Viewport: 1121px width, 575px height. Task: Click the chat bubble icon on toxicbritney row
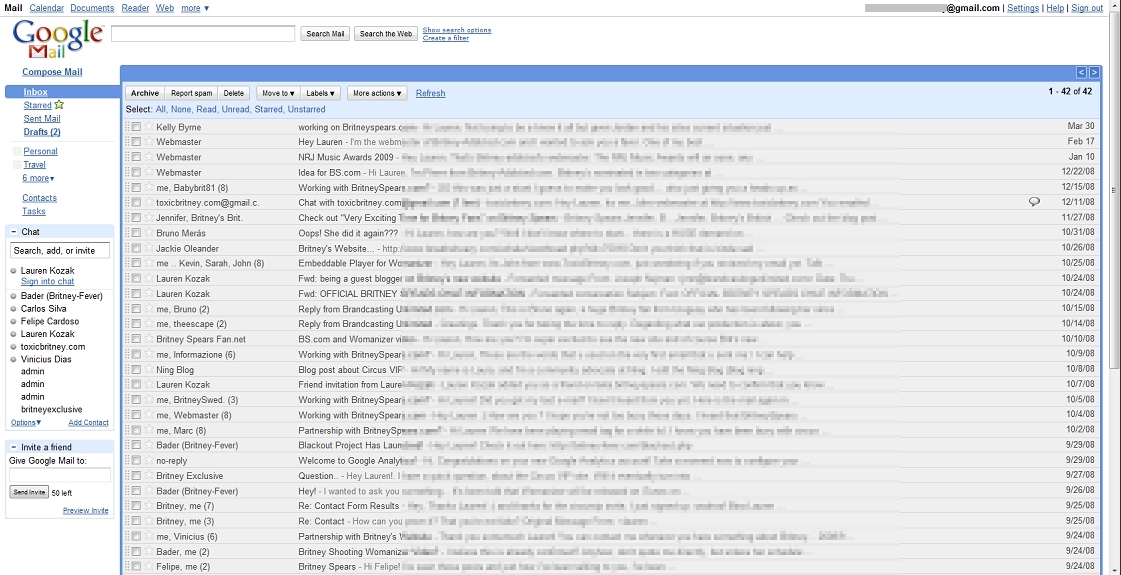pos(1034,202)
